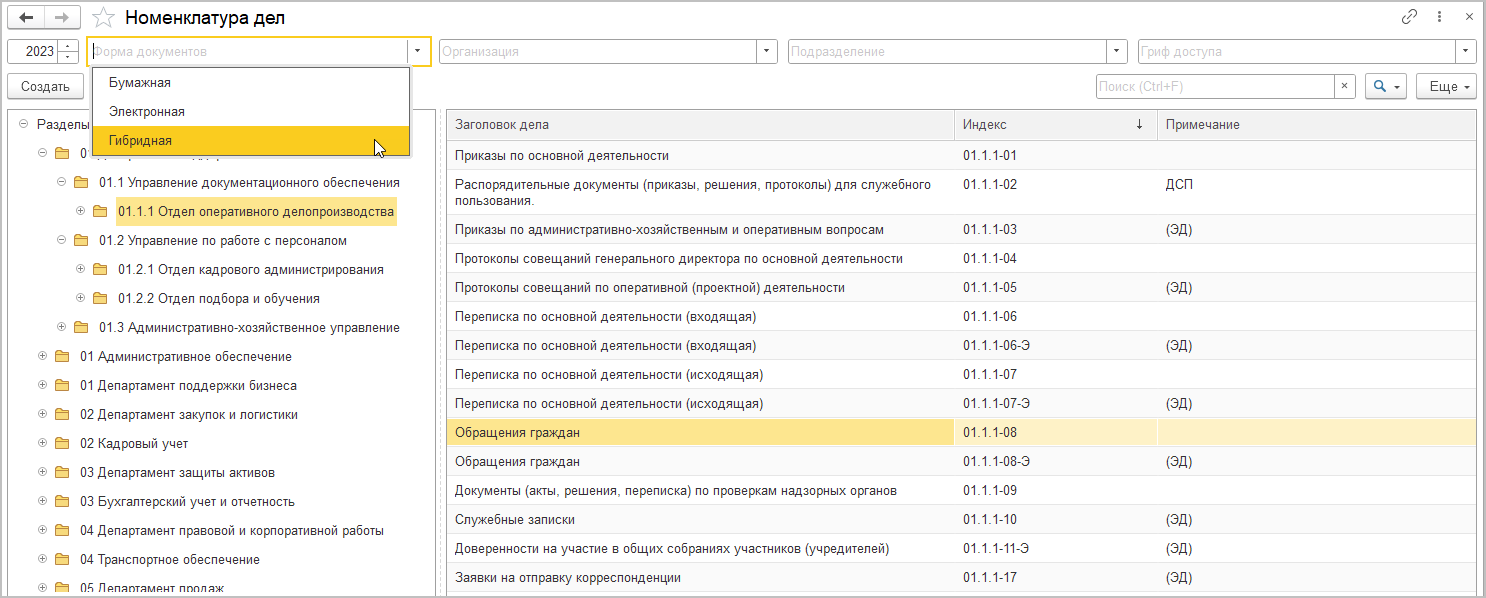Click folder icon of Кадровый учет
Screen dimensions: 1486x598
point(62,443)
